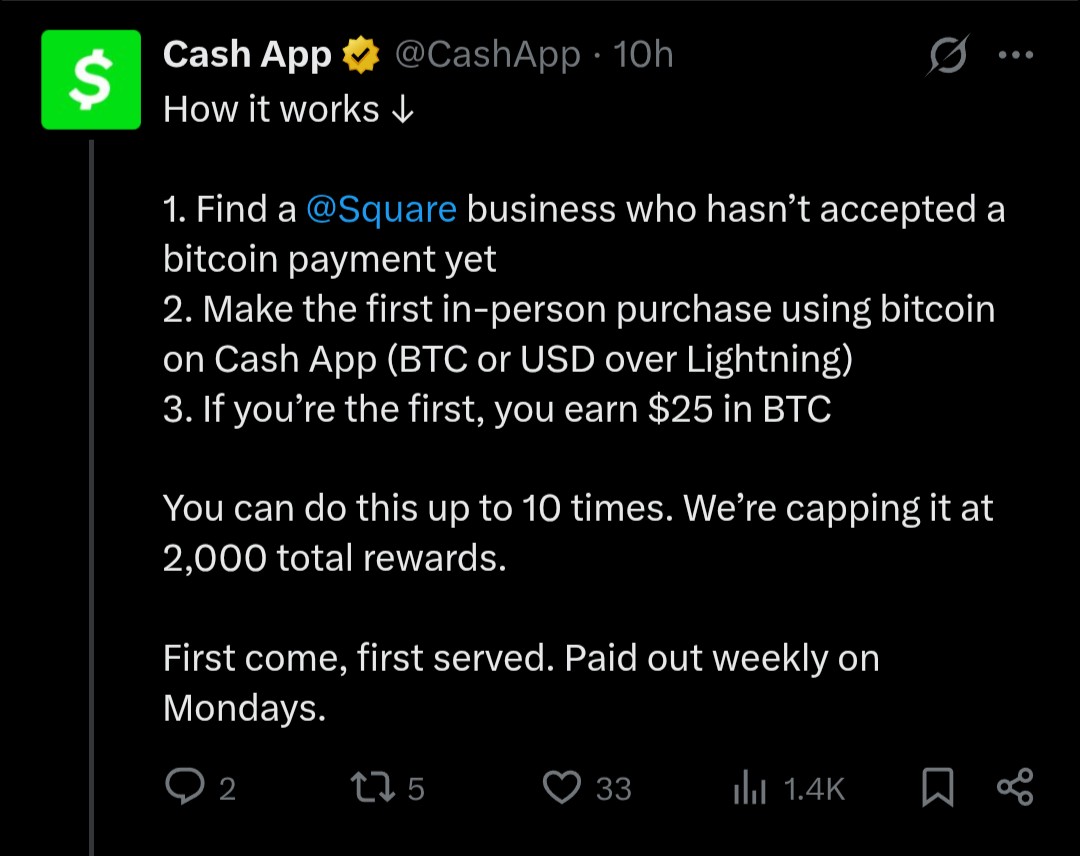Click the like count of 33

coord(613,789)
